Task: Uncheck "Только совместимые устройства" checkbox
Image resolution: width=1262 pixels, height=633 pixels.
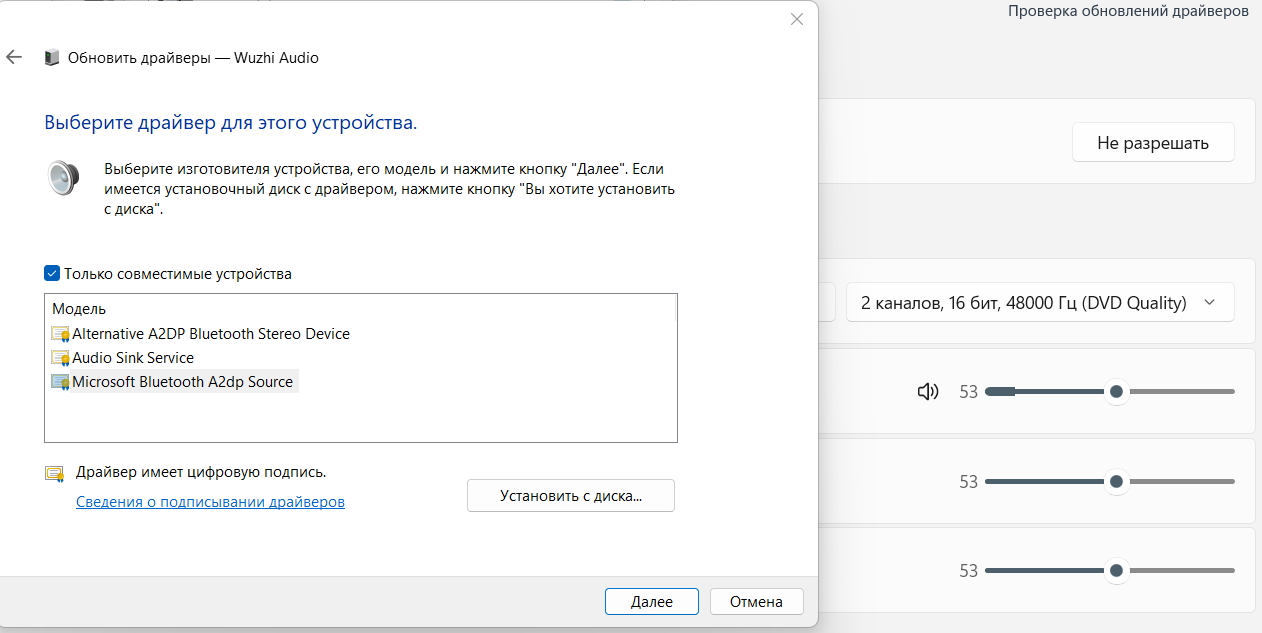Action: pos(52,274)
